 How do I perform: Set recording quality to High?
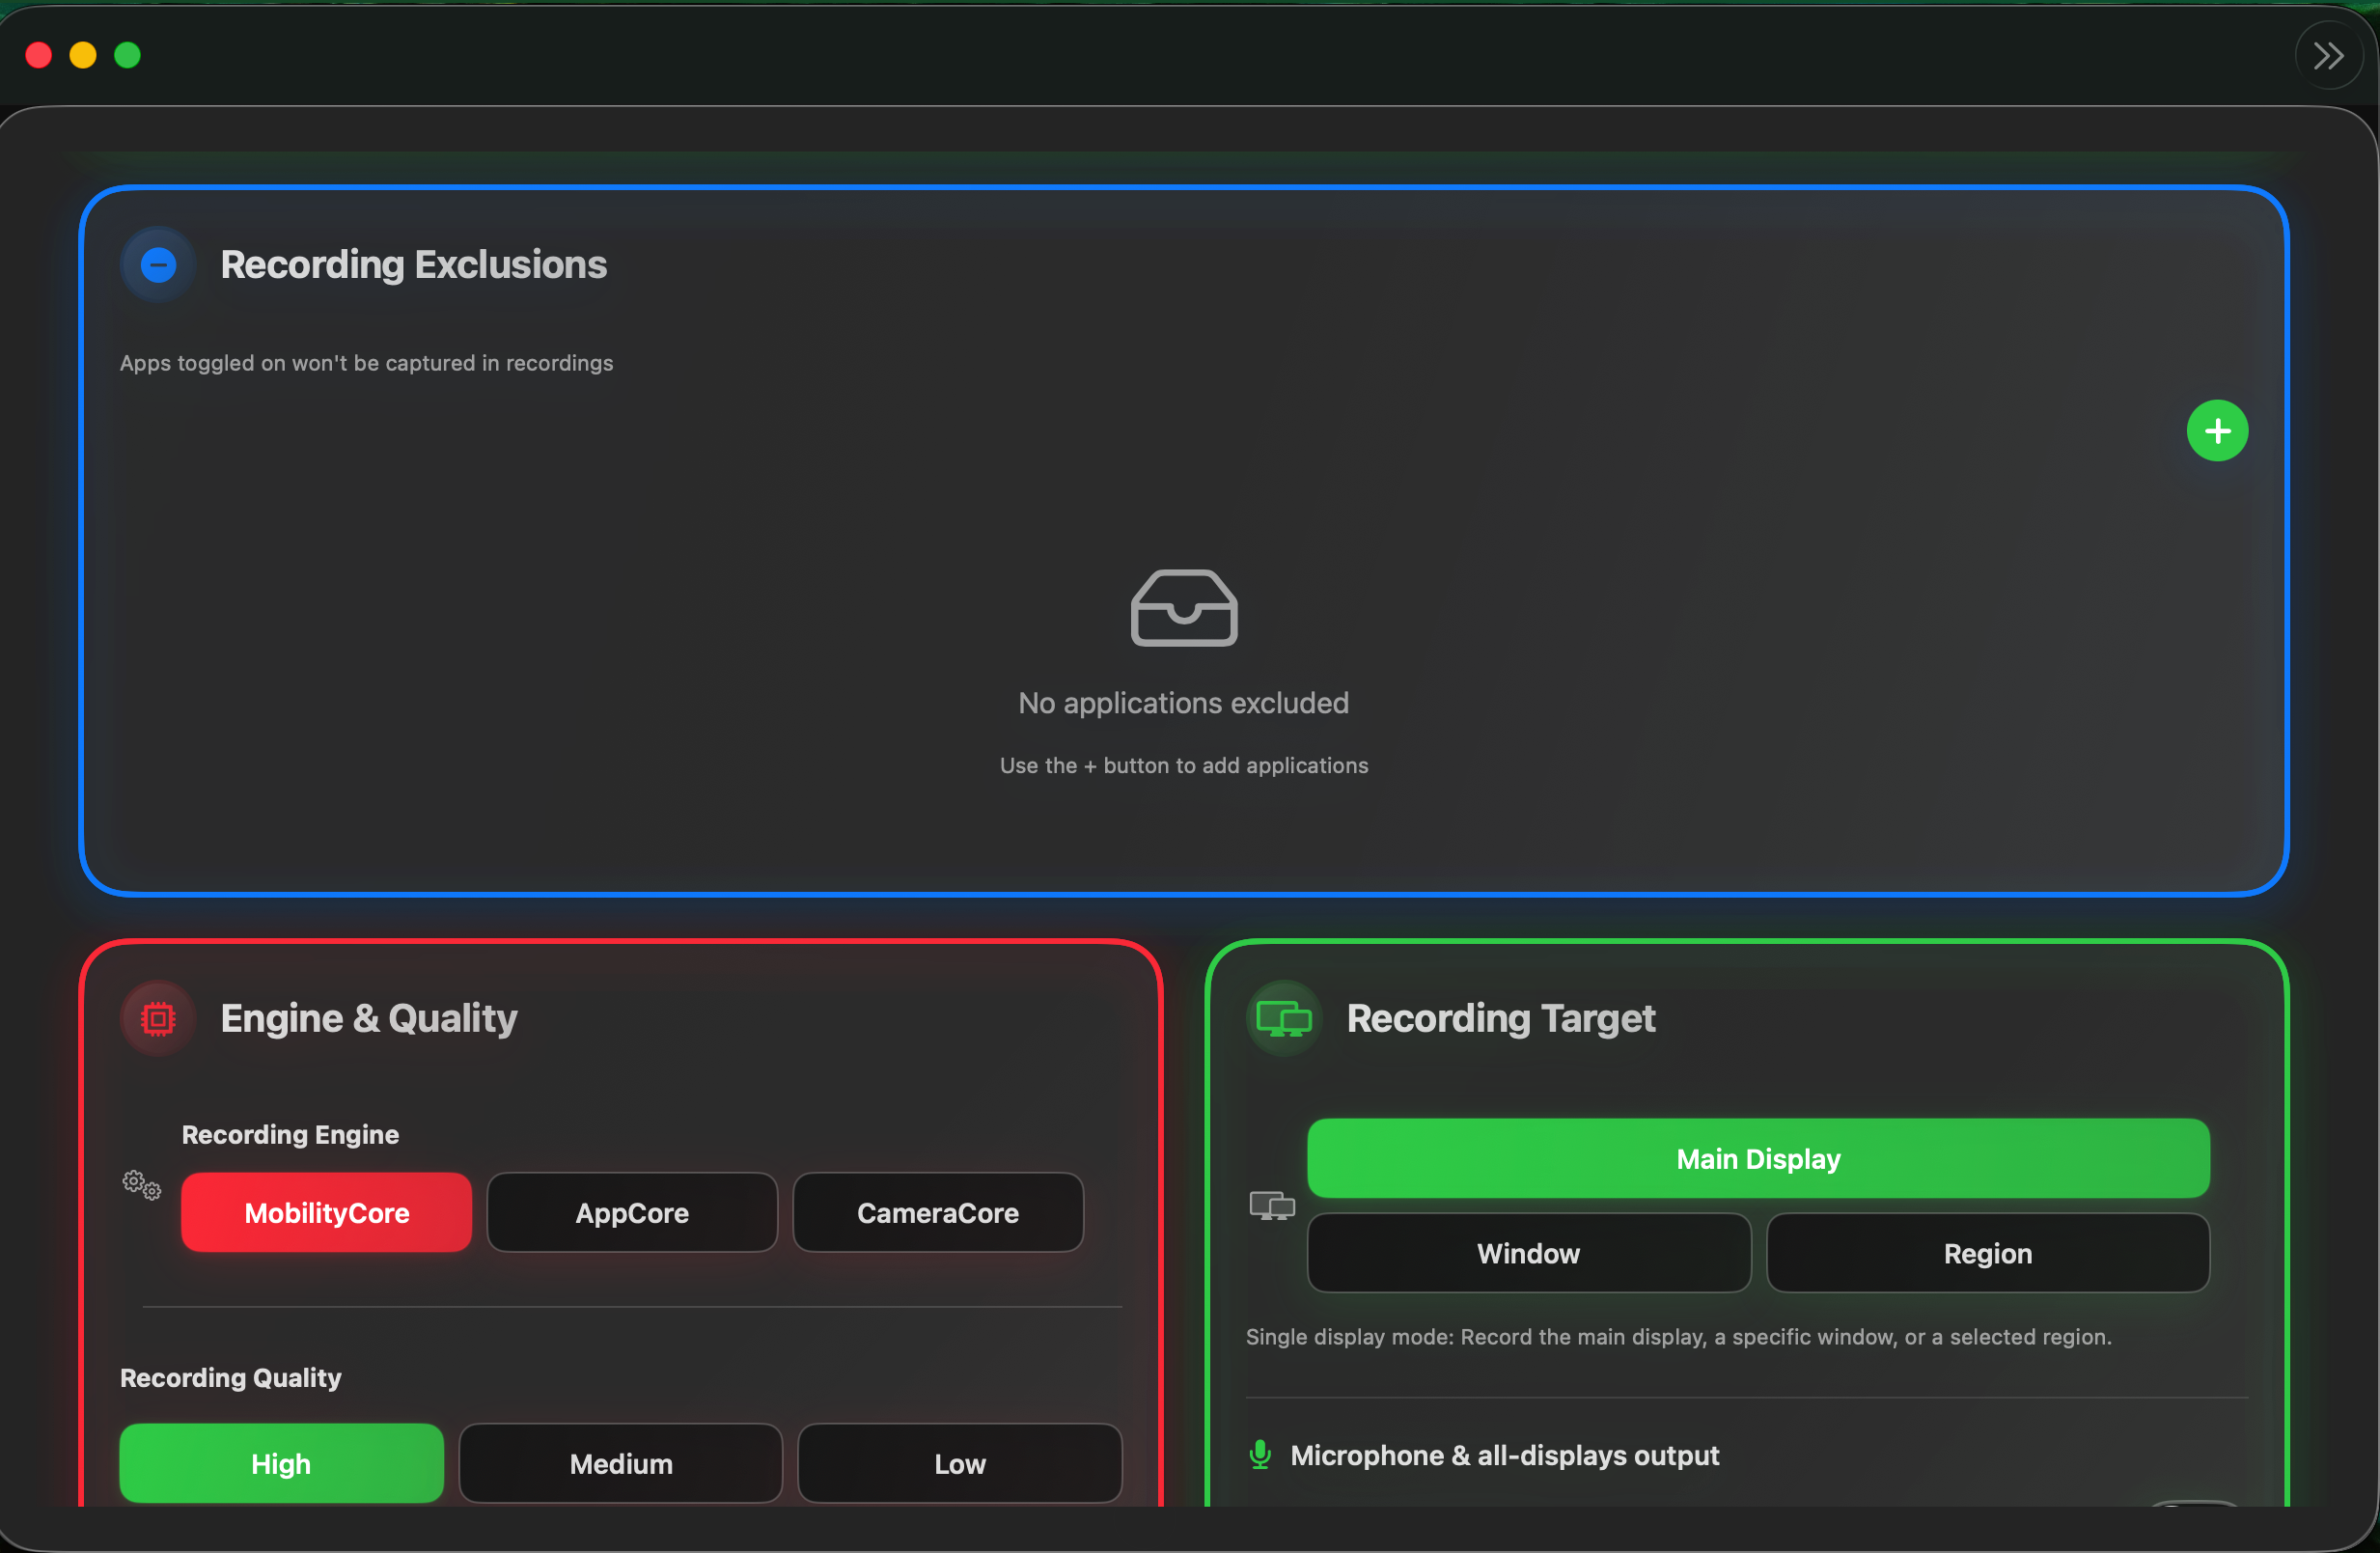click(x=281, y=1463)
